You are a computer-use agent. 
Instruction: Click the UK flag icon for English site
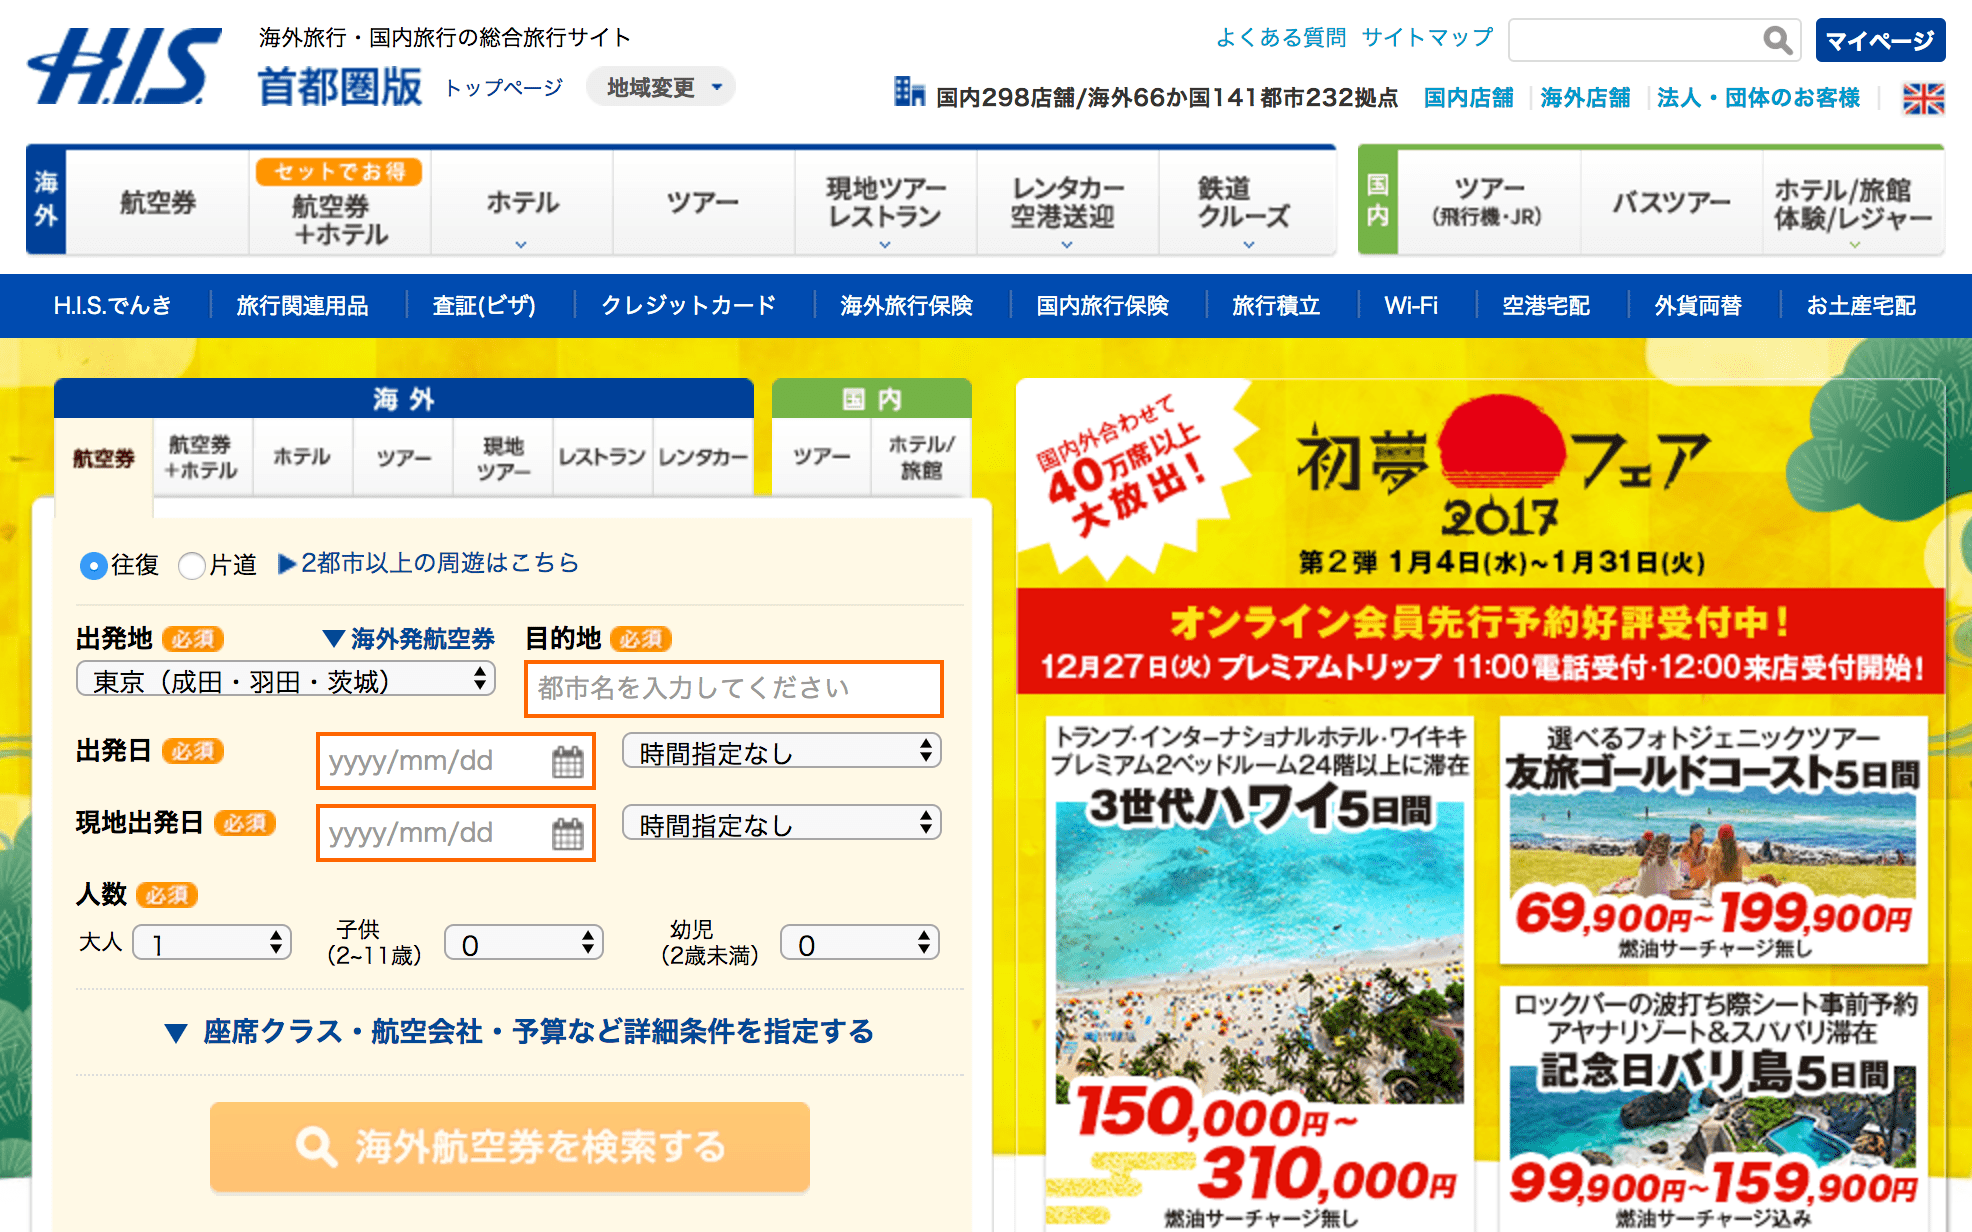point(1925,97)
